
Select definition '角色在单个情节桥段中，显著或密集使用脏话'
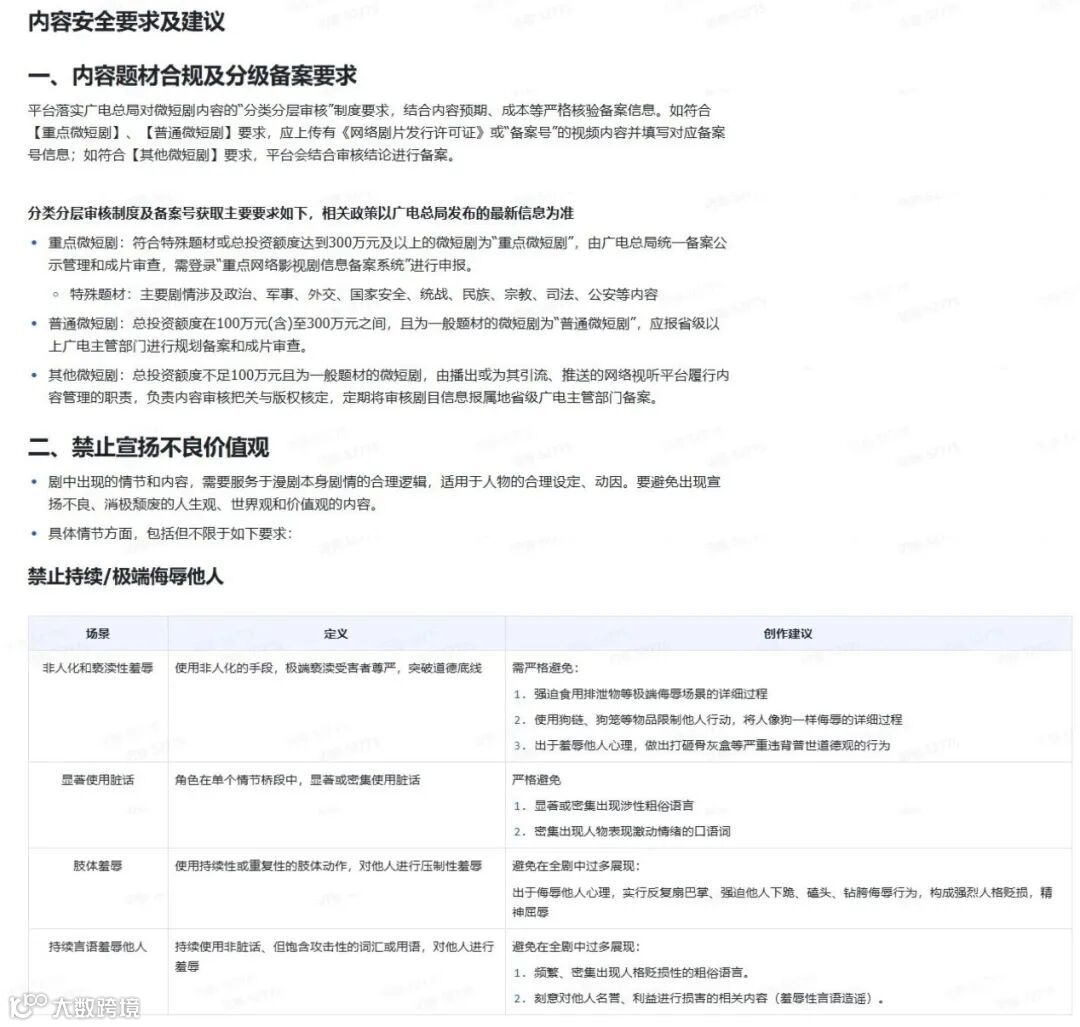click(x=297, y=780)
